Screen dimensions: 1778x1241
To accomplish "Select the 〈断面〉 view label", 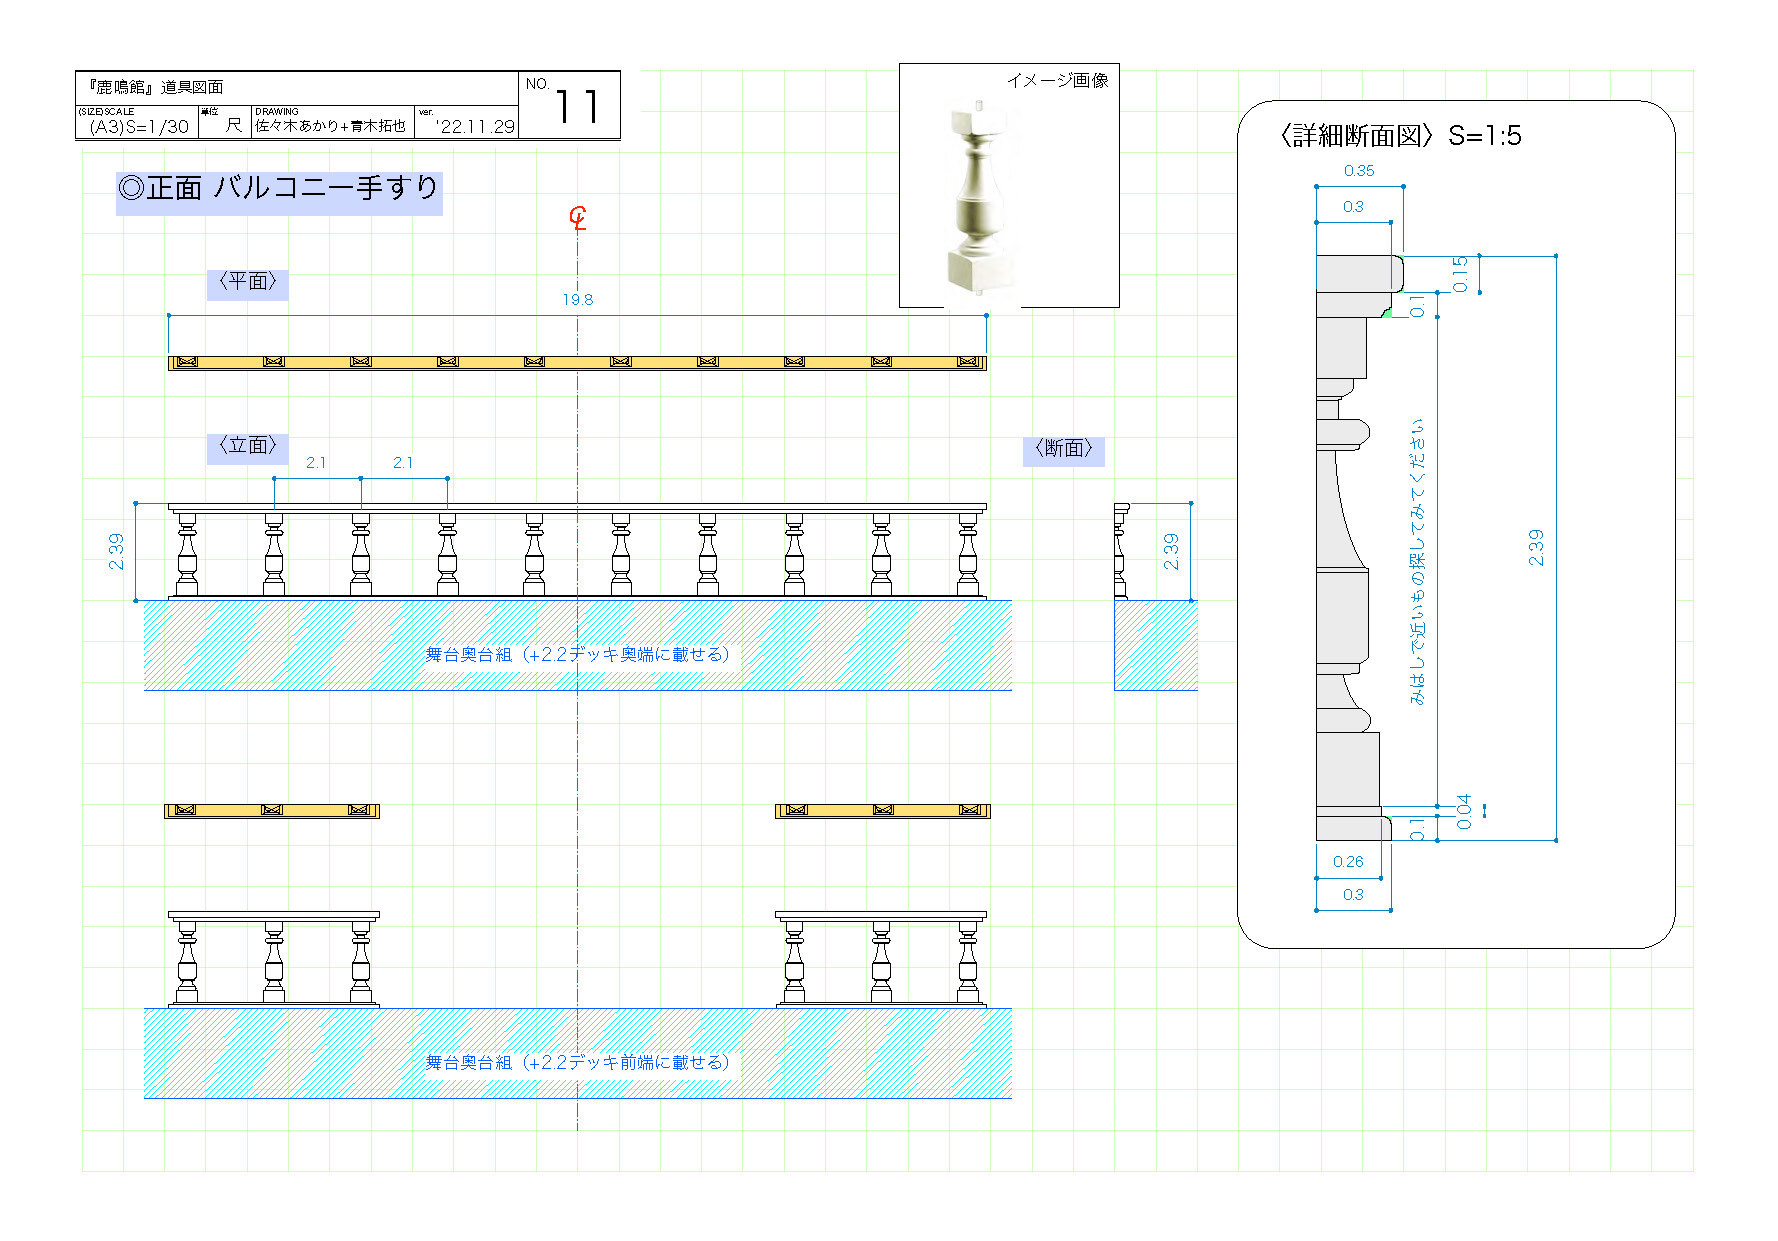I will click(x=1063, y=449).
